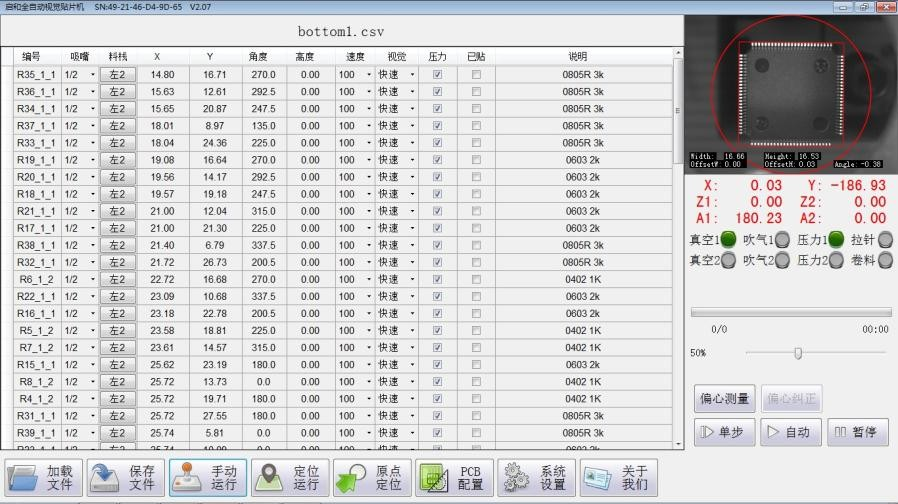Select the 手动运行 manual run joystick button

208,477
